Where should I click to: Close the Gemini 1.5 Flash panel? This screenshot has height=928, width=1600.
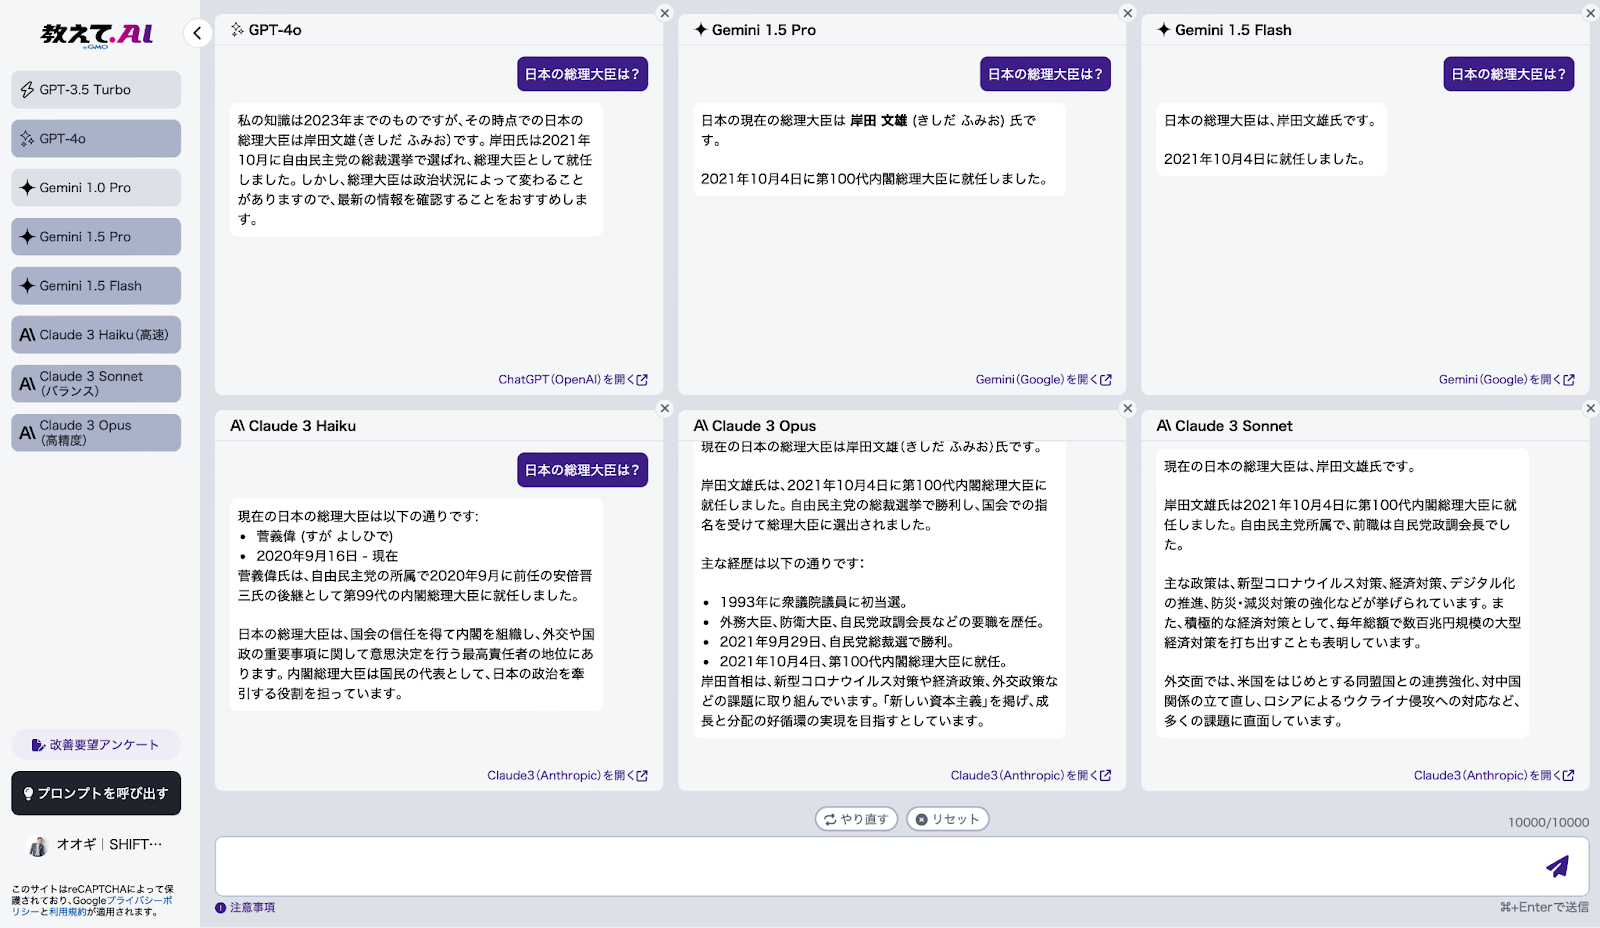[1590, 13]
